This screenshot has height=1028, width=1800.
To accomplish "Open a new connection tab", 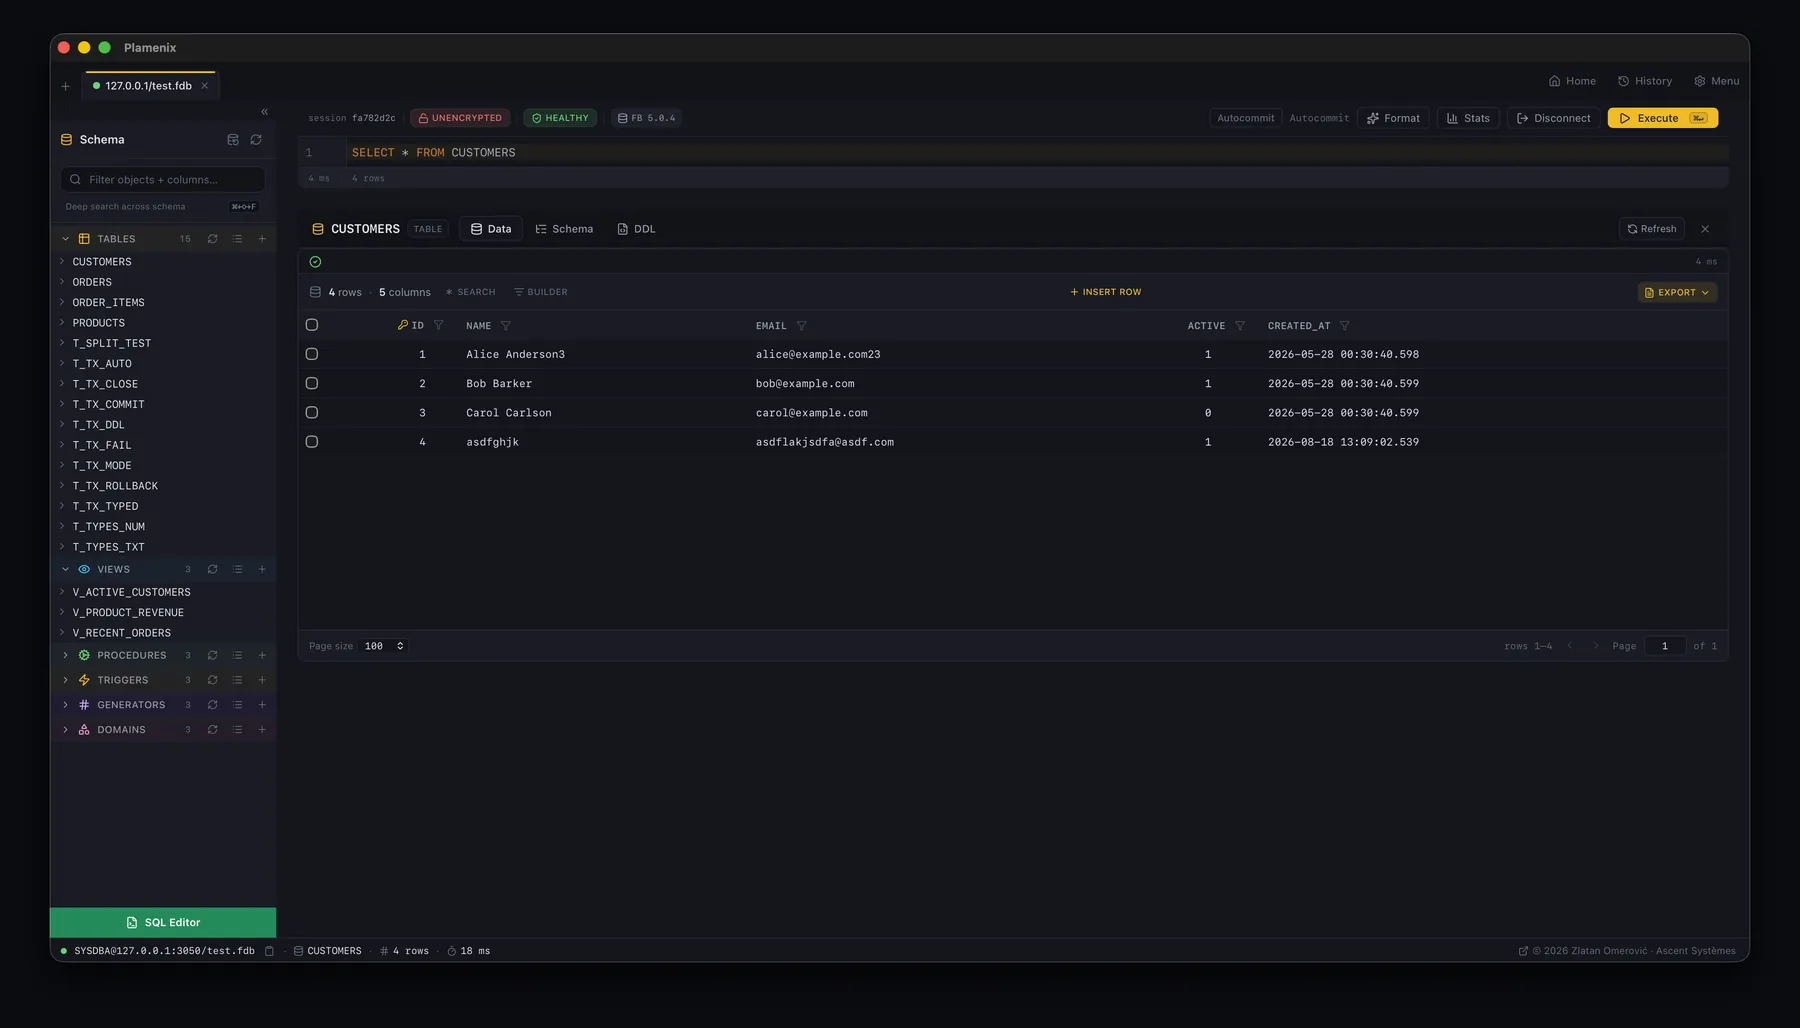I will coord(66,86).
